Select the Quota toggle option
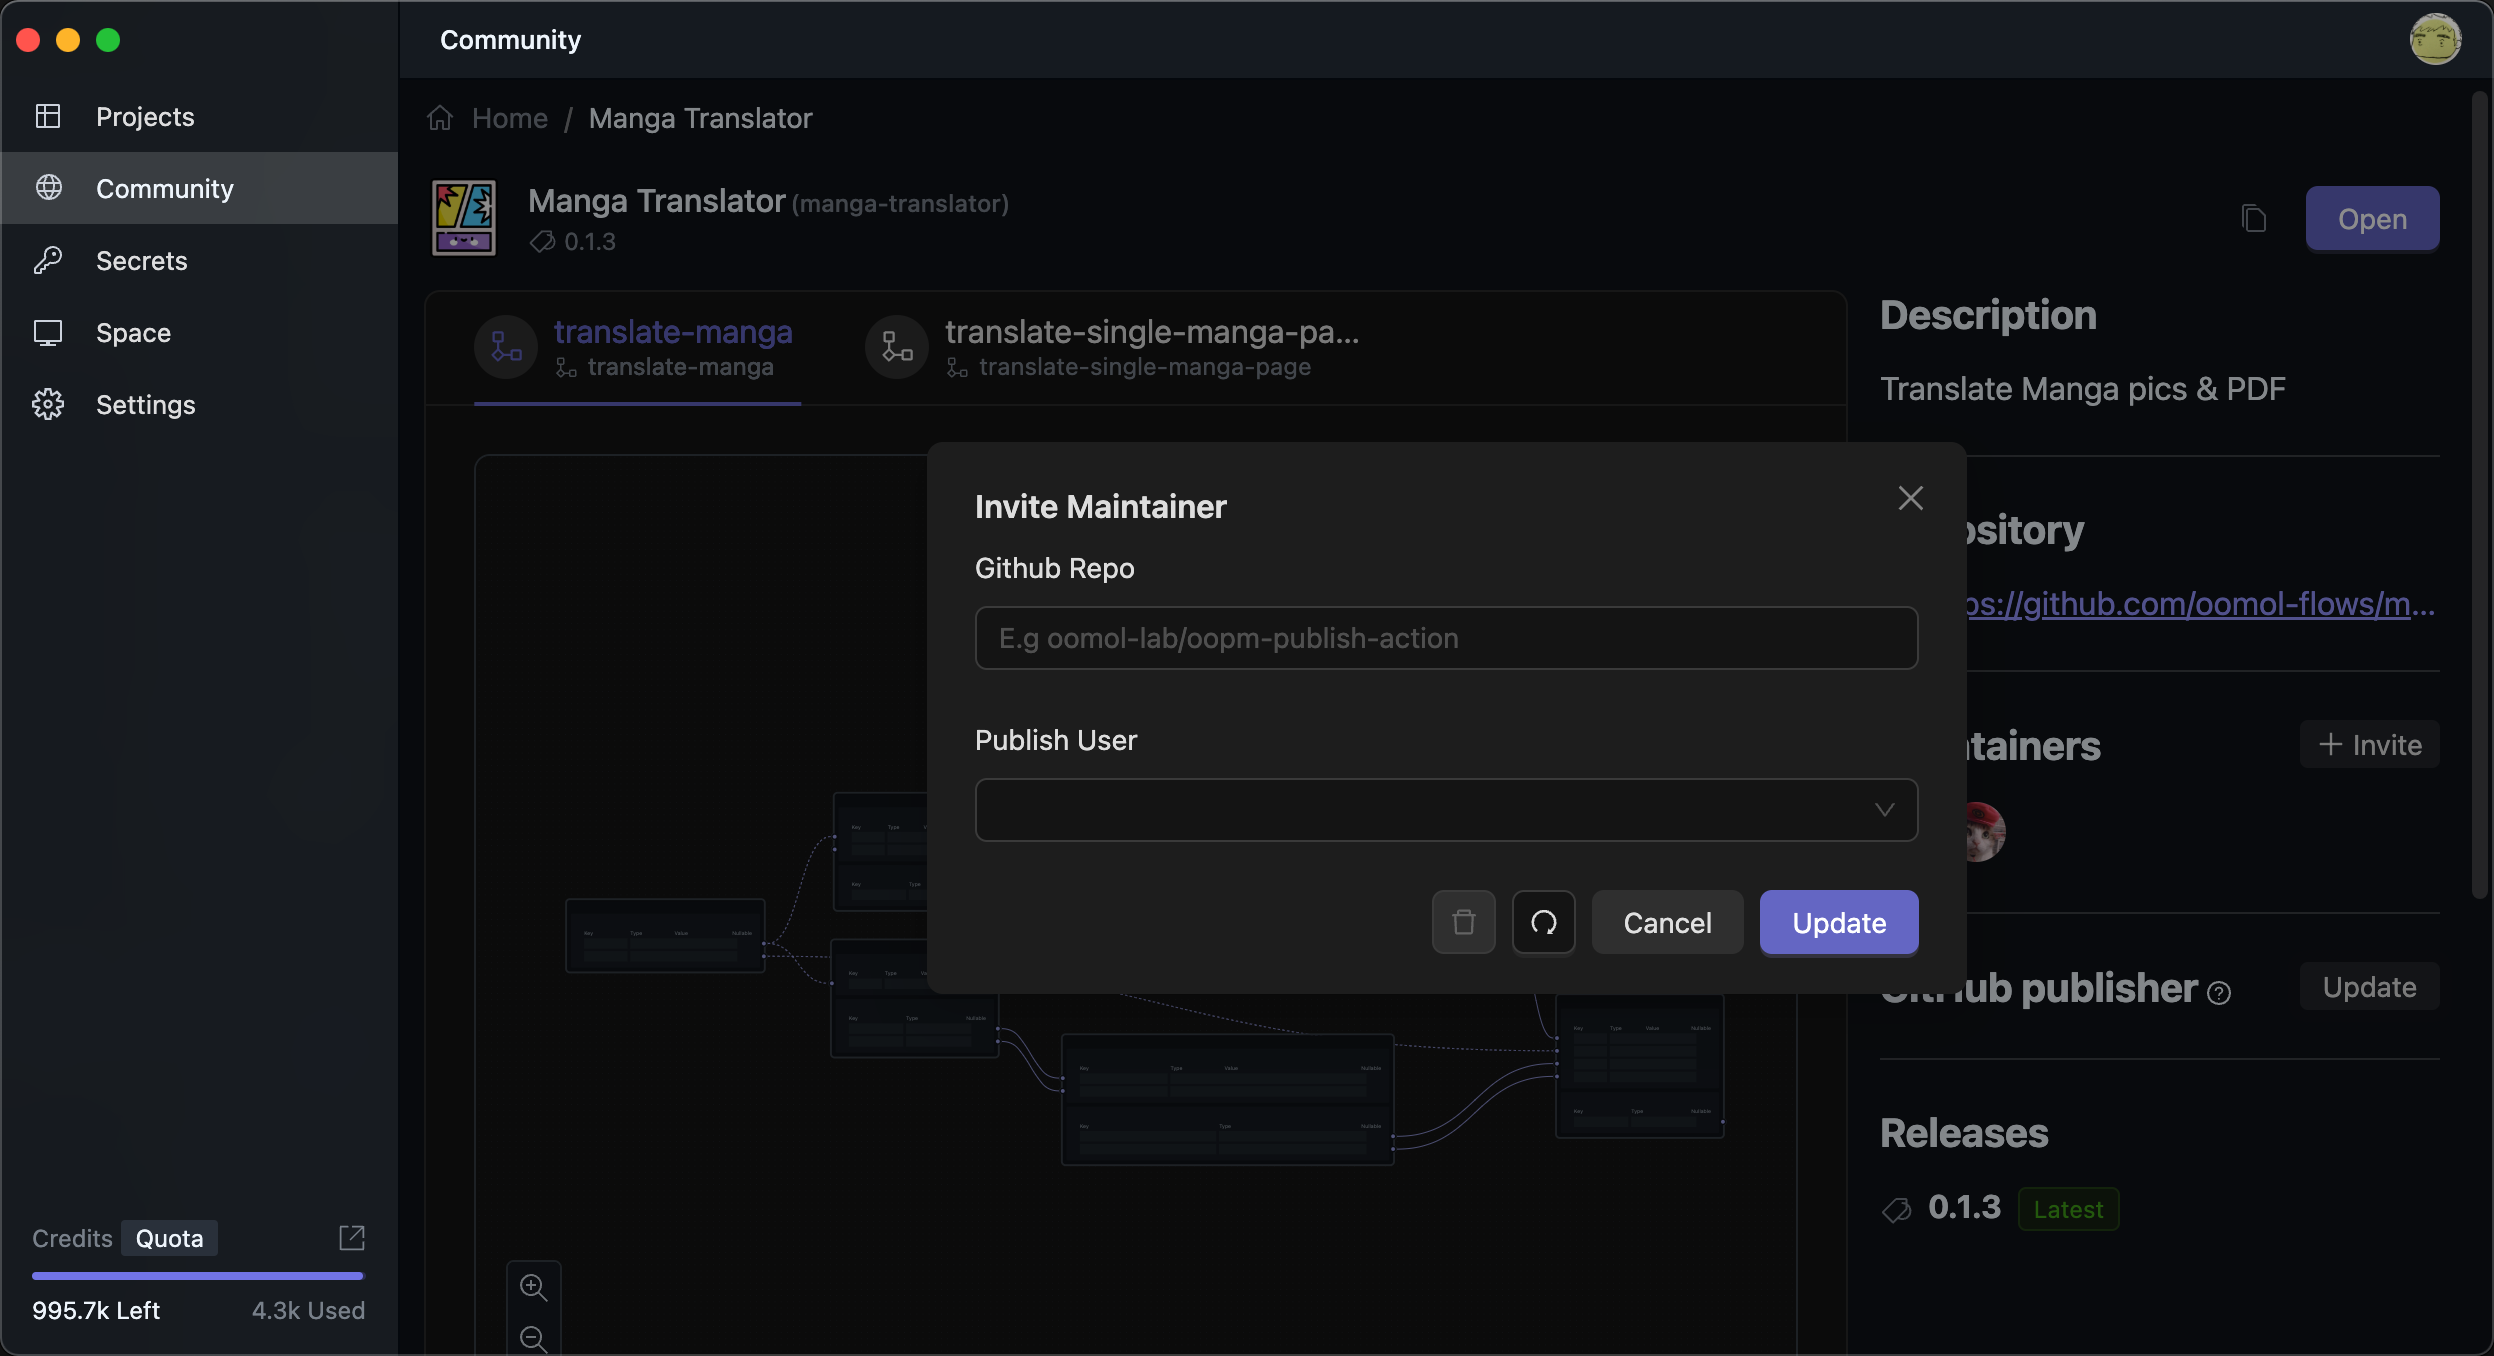 pos(169,1238)
